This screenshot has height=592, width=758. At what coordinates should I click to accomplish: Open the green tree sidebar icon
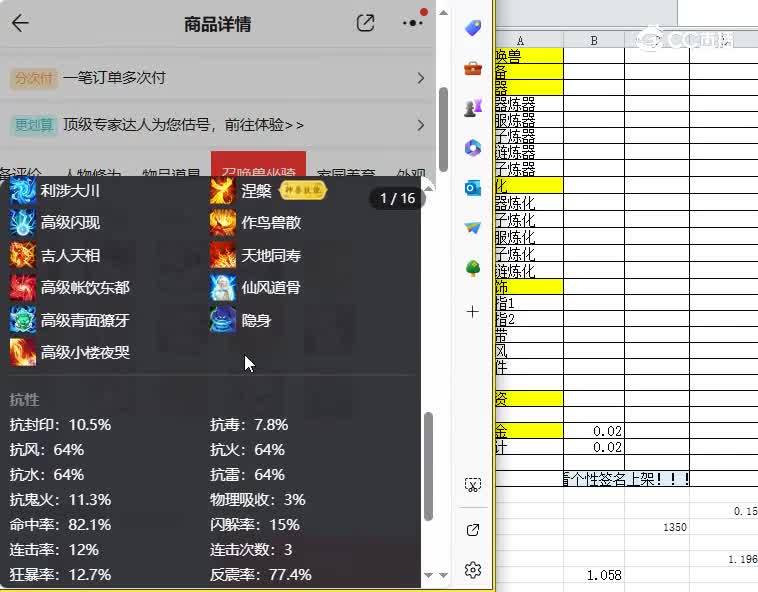tap(473, 268)
